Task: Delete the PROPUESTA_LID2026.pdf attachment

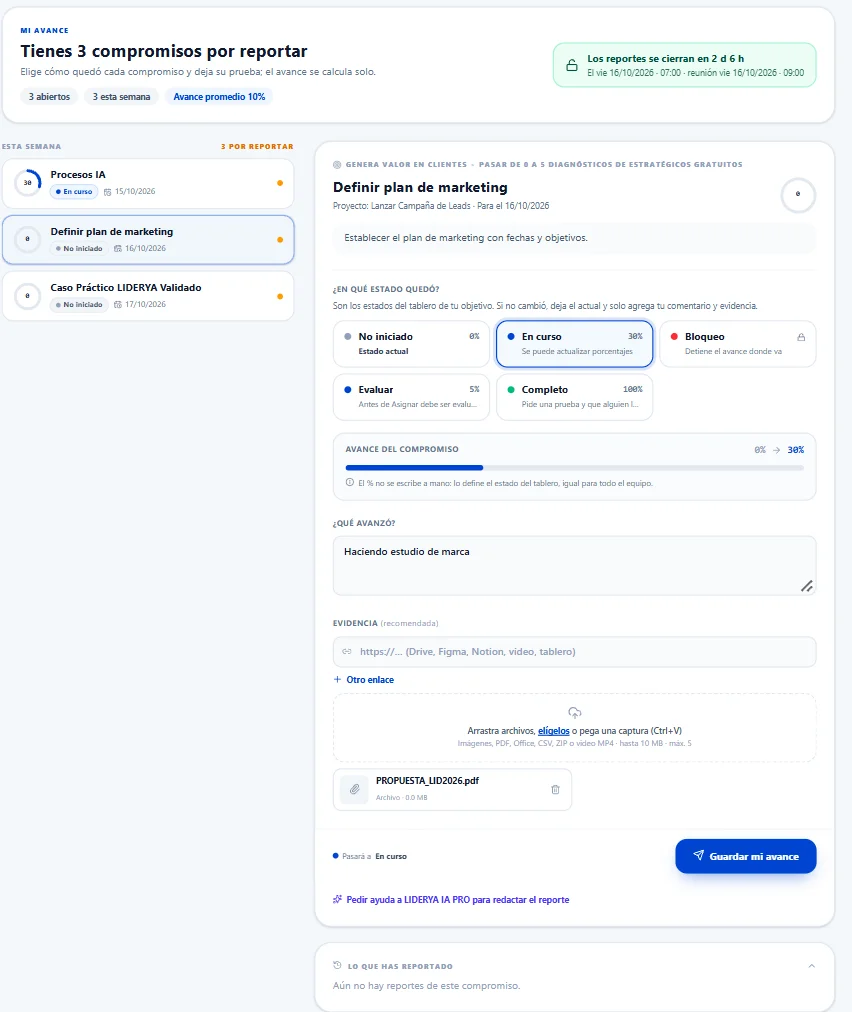Action: coord(555,789)
